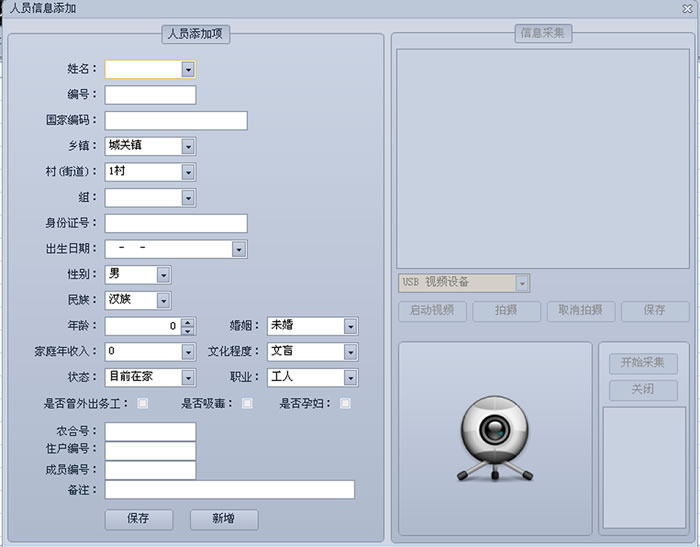The image size is (700, 547).
Task: Open the 出生日期 date picker dropdown
Action: pyautogui.click(x=239, y=249)
